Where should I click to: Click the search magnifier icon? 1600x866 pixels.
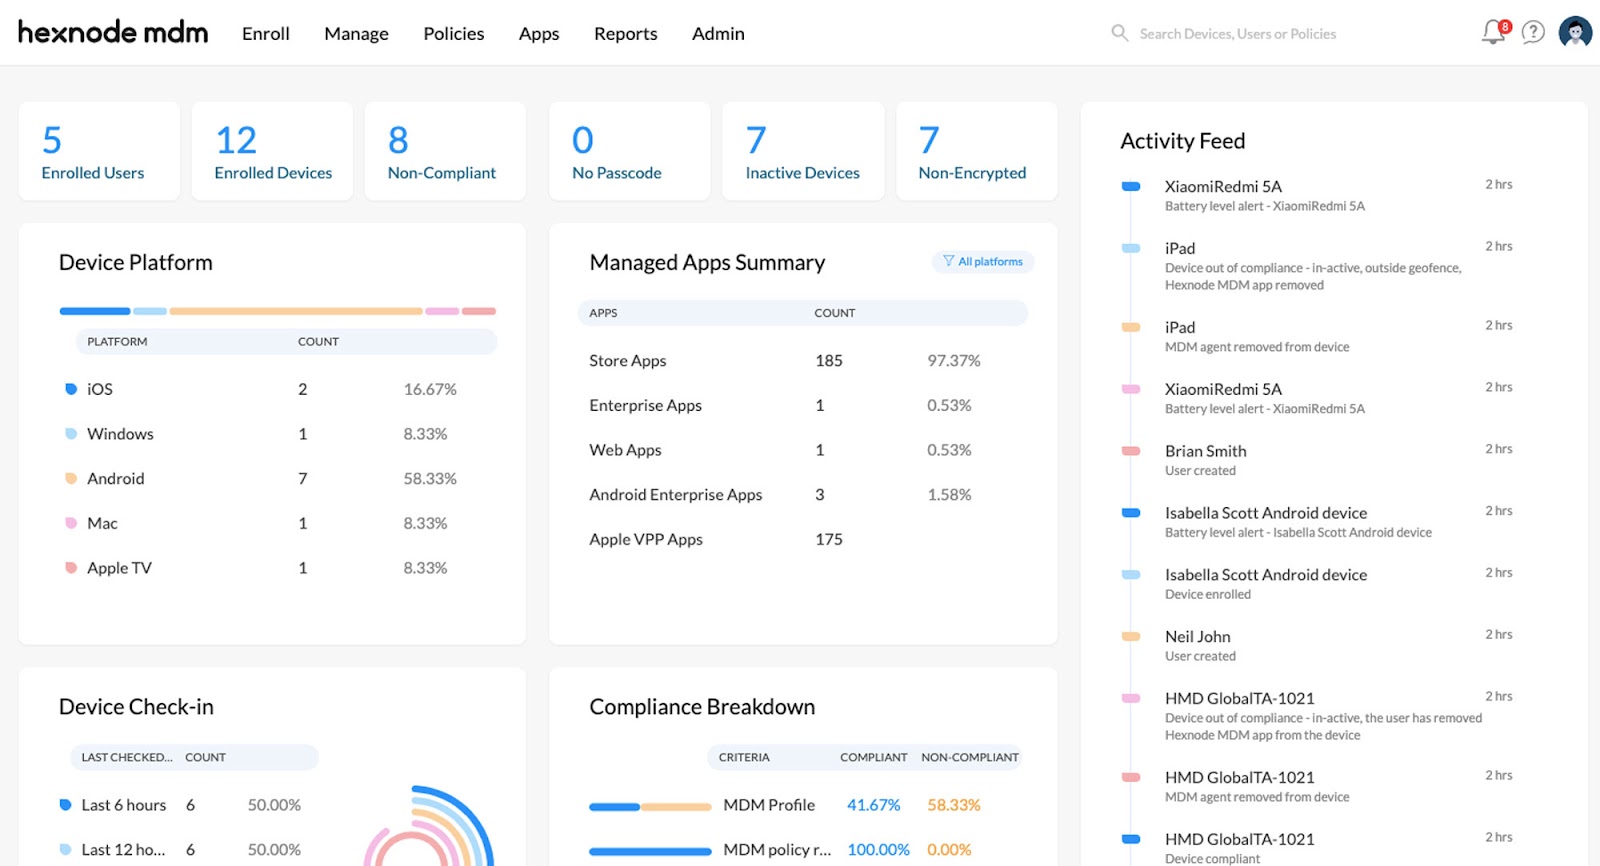(x=1120, y=33)
